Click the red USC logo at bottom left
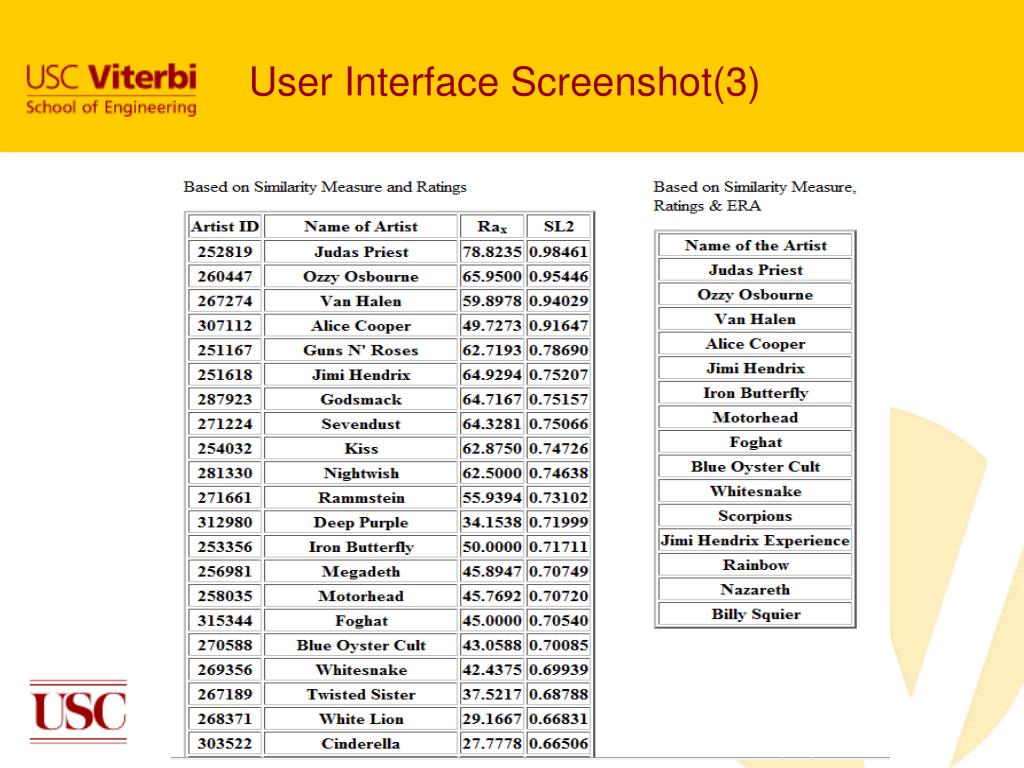The image size is (1024, 768). 78,712
